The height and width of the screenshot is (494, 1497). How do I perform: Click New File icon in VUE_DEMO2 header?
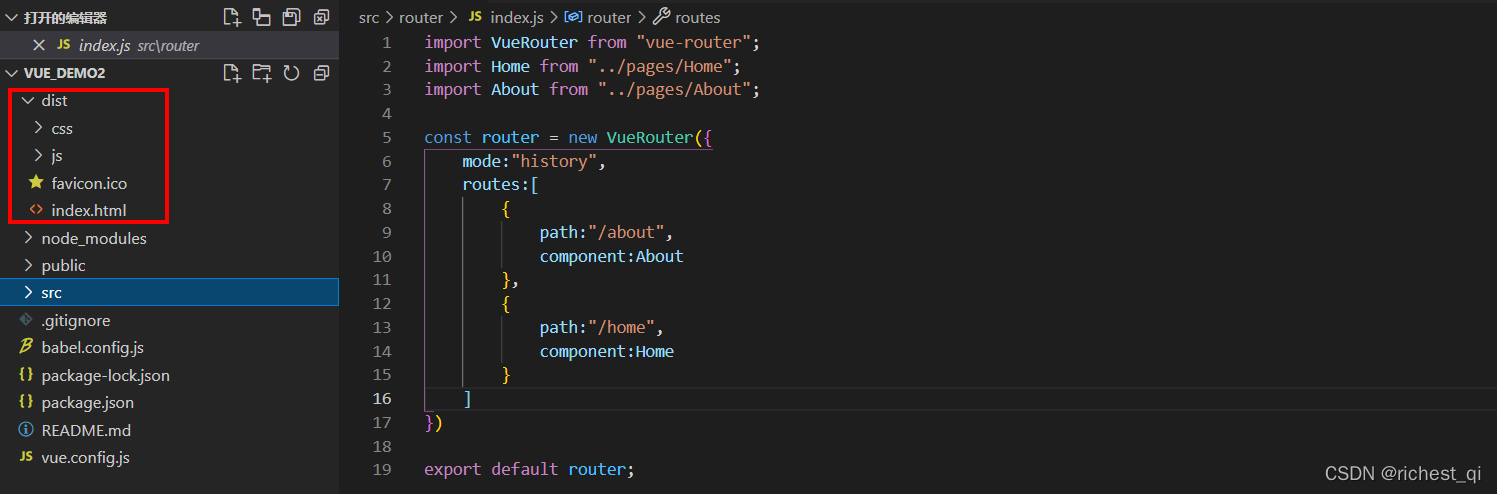pos(232,73)
